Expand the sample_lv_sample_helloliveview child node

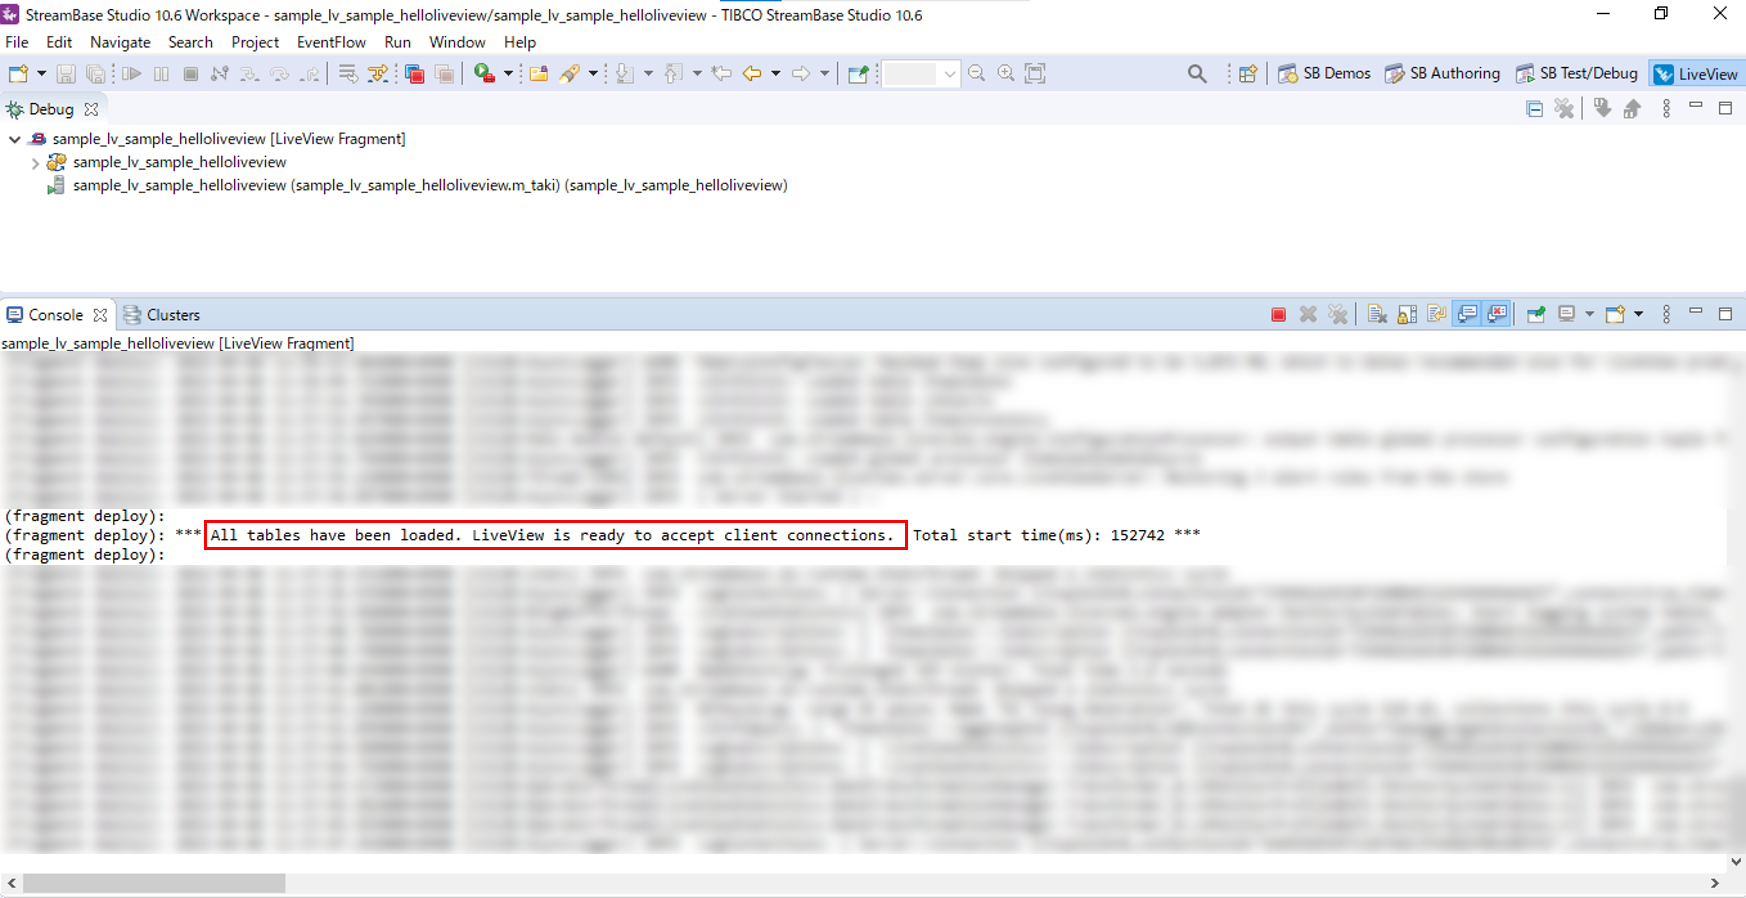point(35,162)
